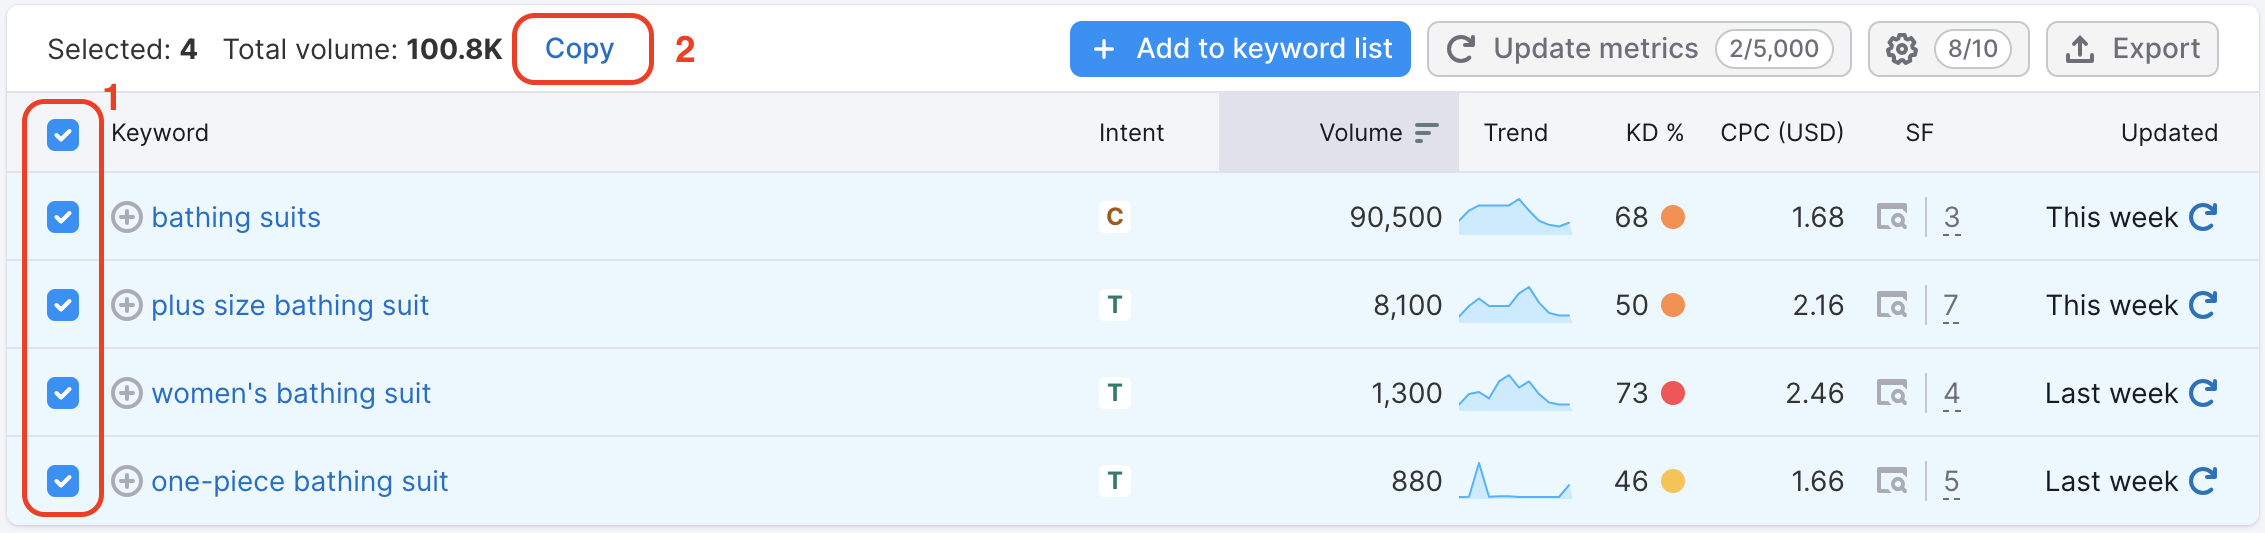Viewport: 2265px width, 533px height.
Task: Click the Export button
Action: (x=2132, y=49)
